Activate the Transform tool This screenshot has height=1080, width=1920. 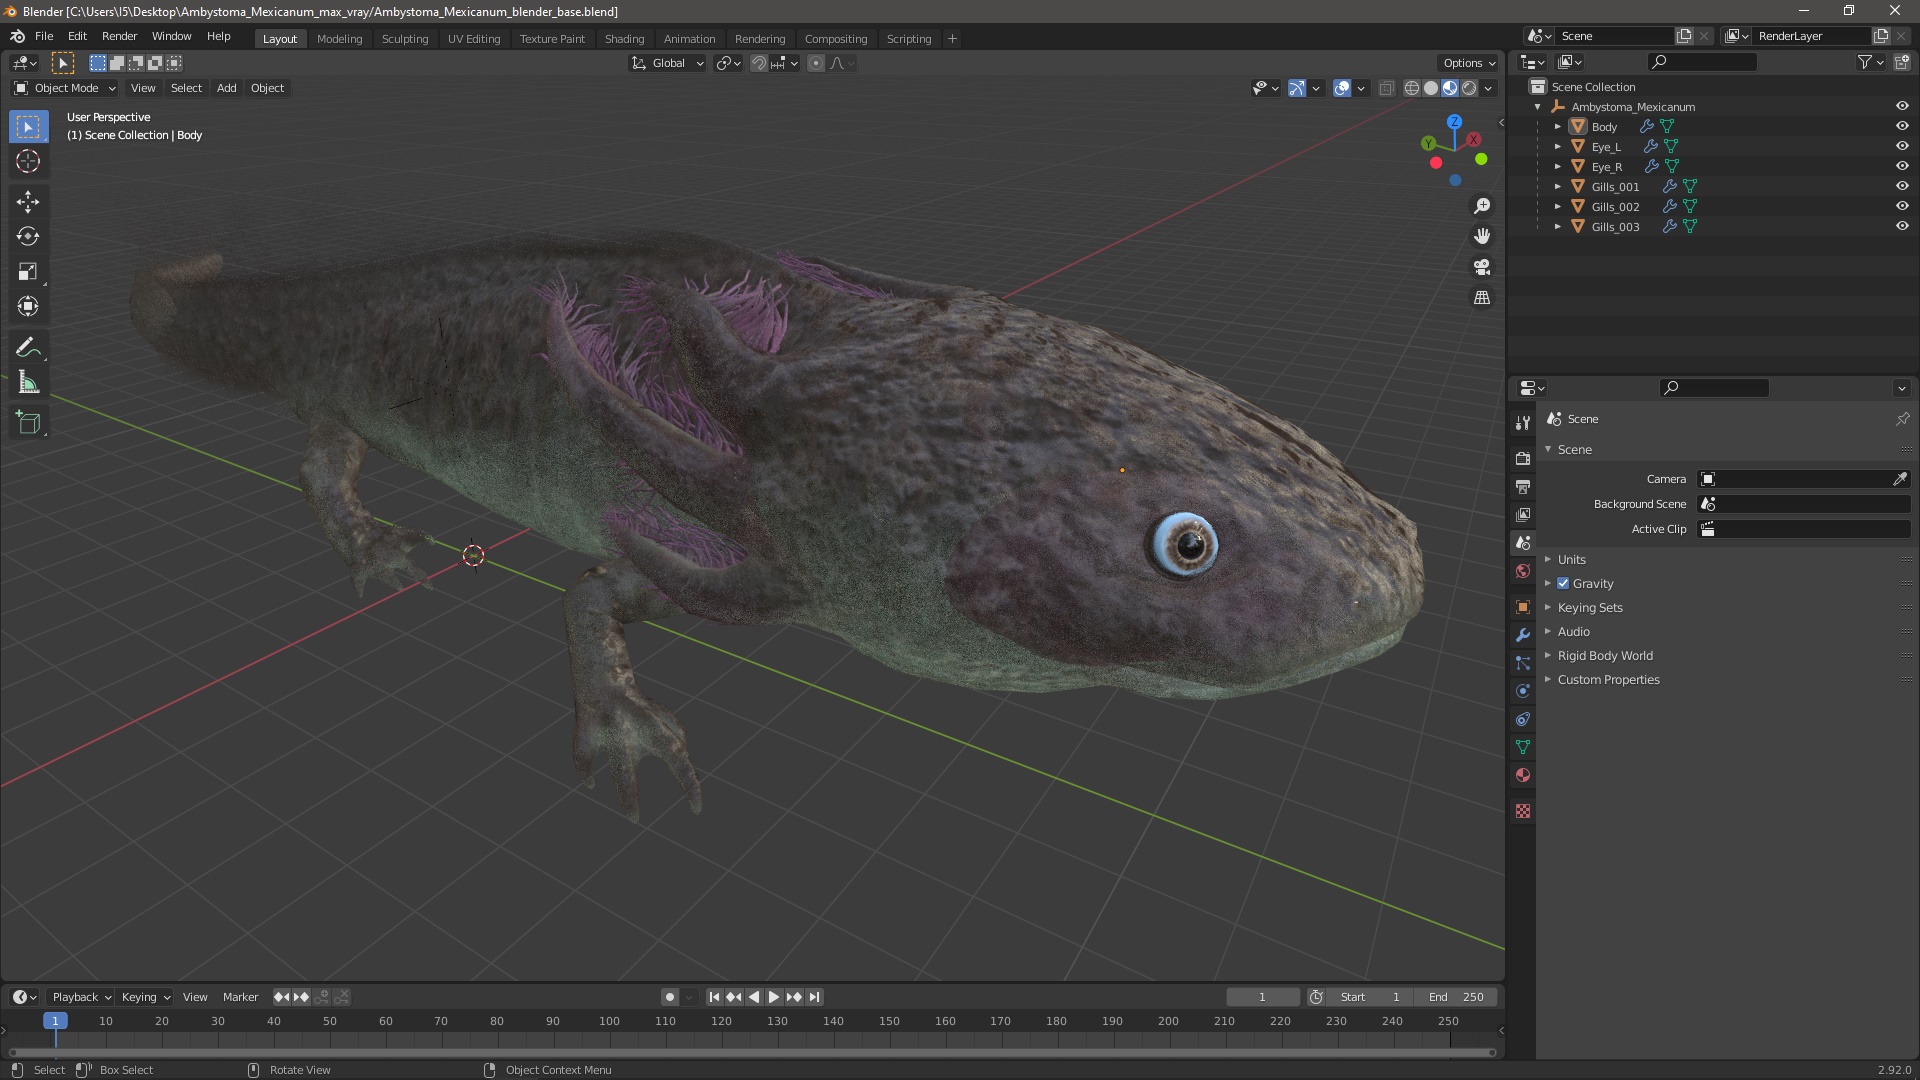(28, 307)
